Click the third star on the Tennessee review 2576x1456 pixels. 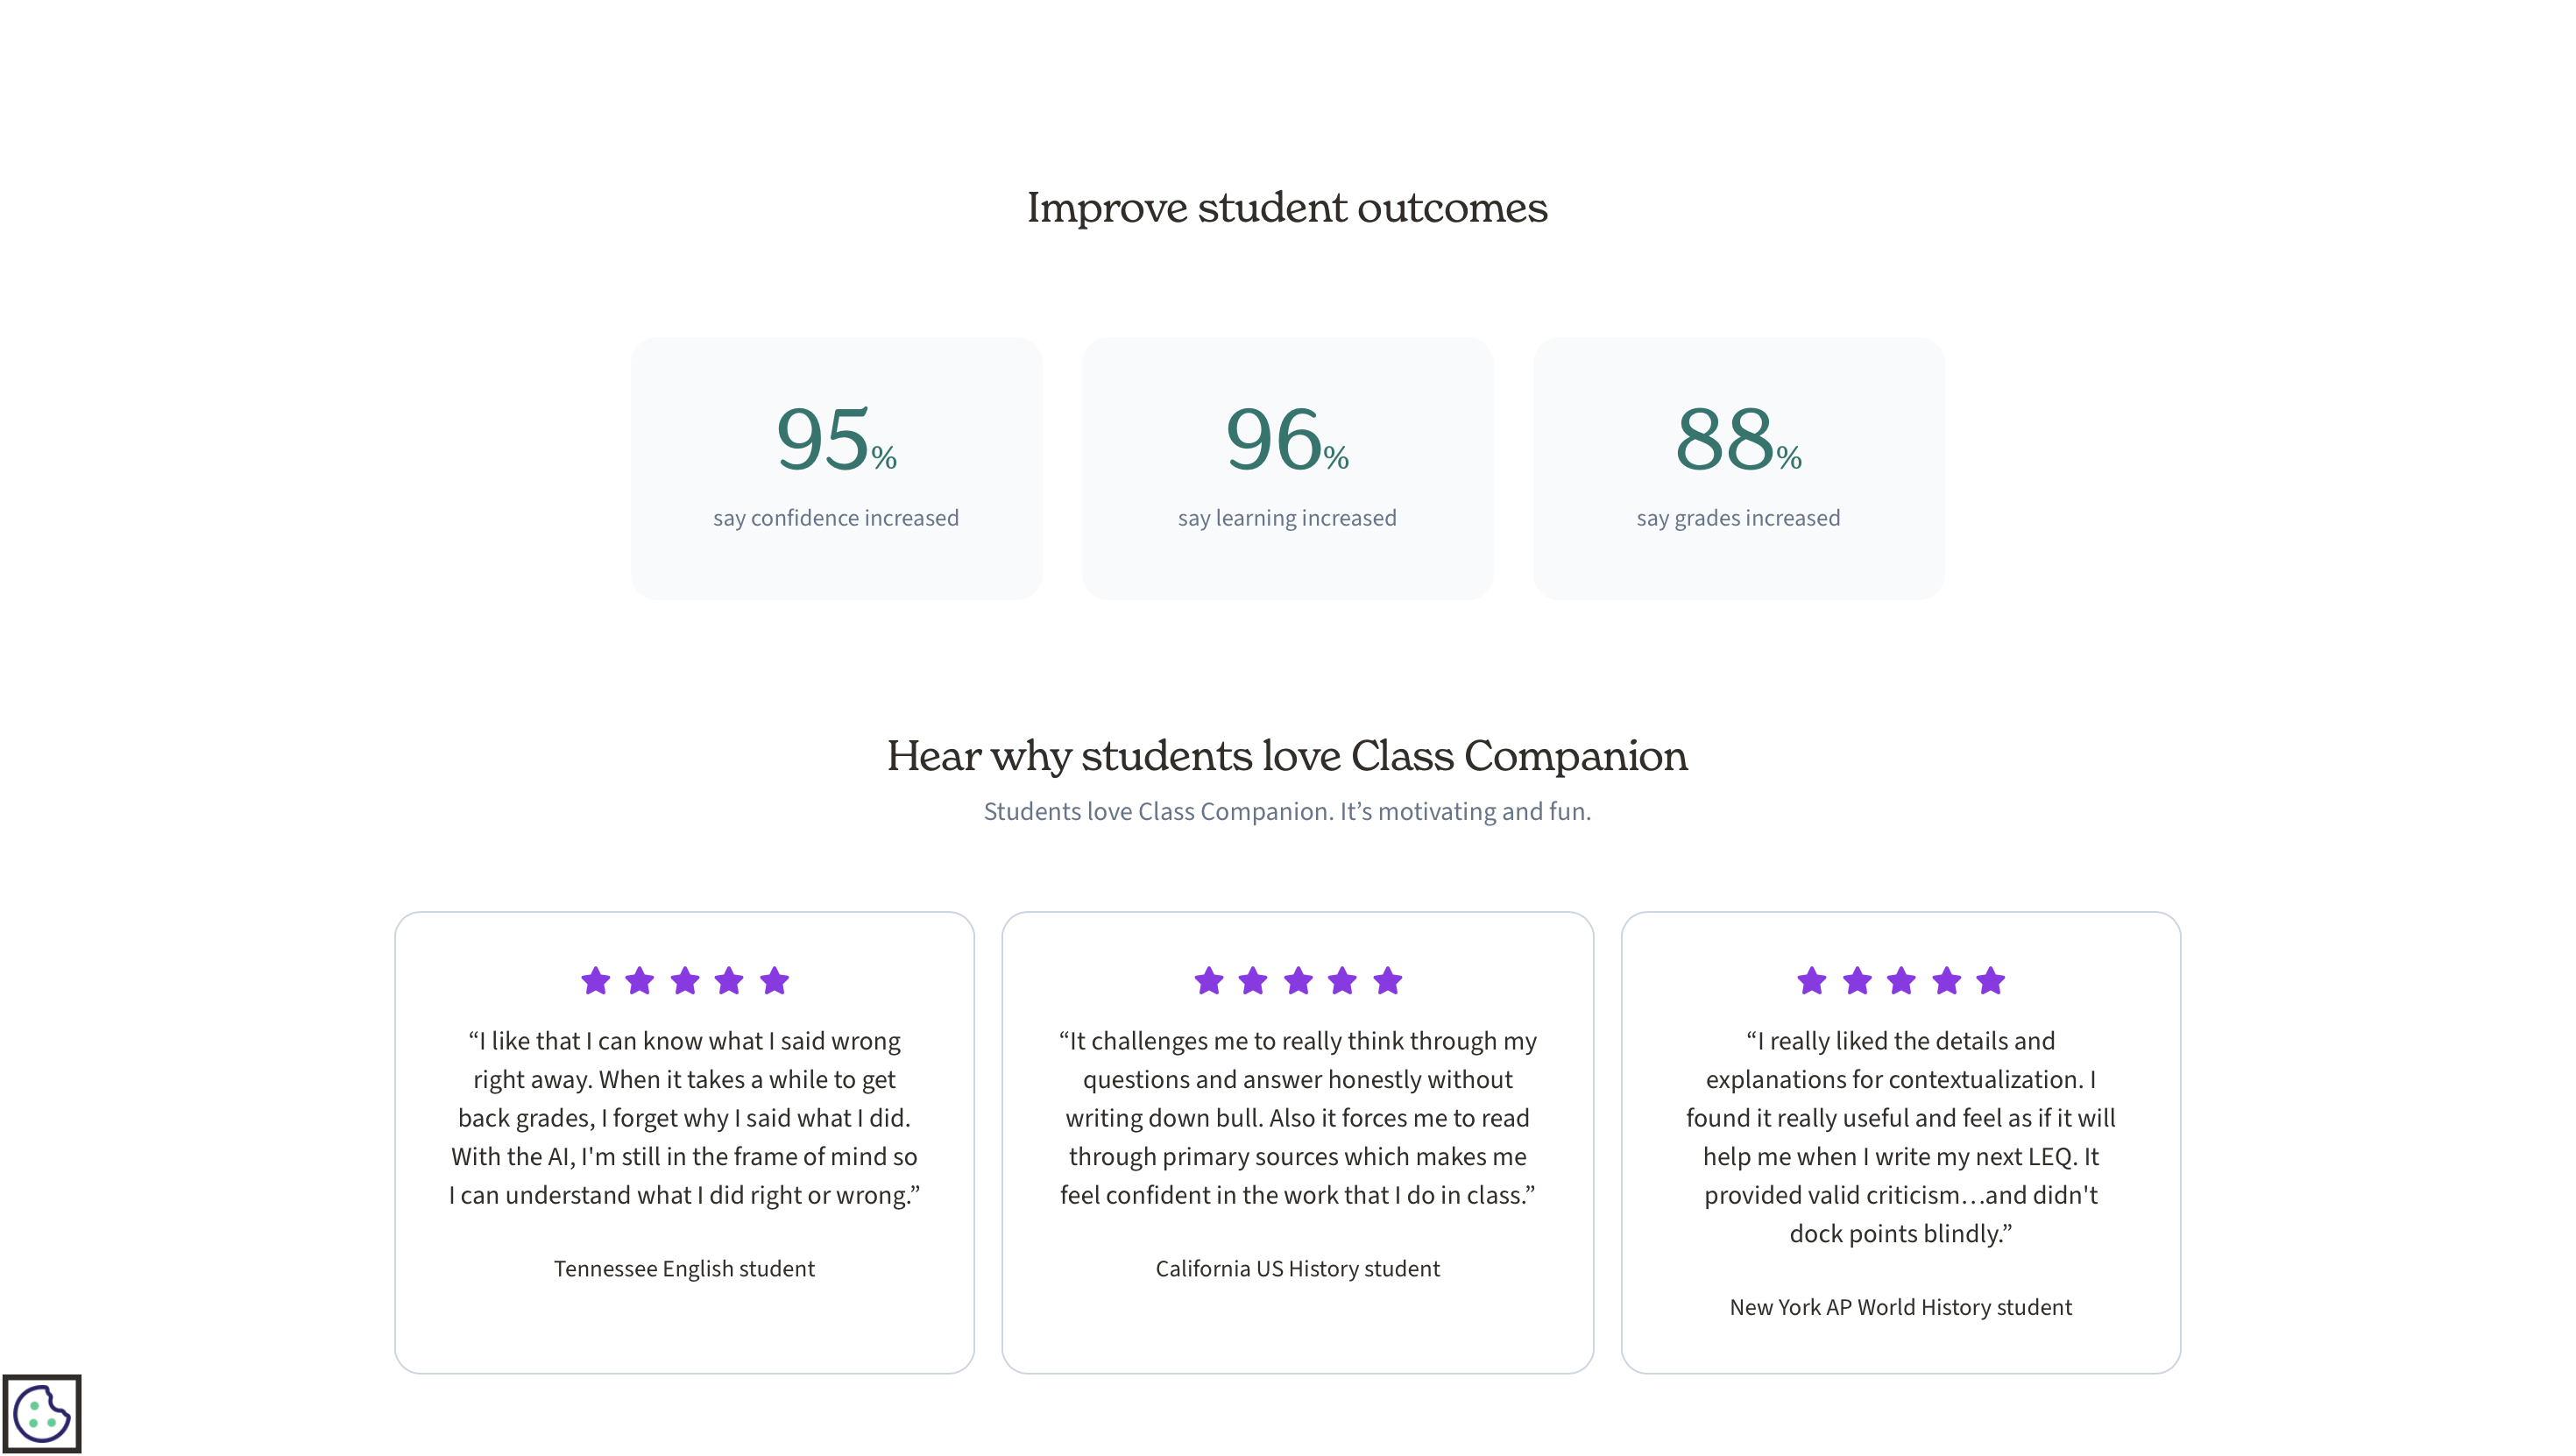686,982
